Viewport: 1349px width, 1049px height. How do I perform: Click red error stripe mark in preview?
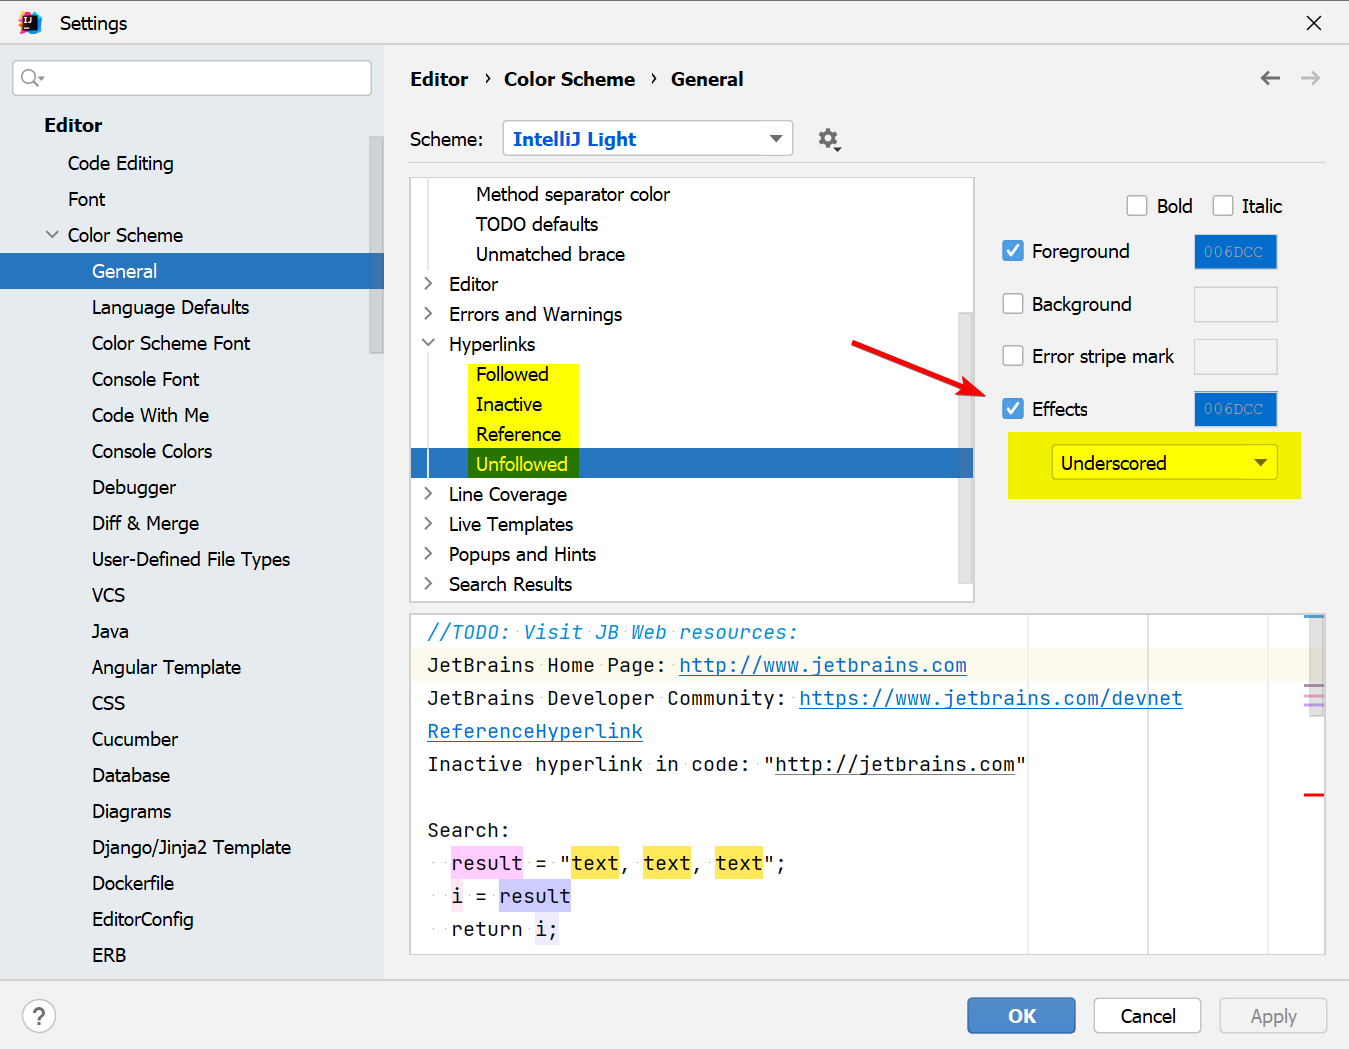click(x=1314, y=795)
